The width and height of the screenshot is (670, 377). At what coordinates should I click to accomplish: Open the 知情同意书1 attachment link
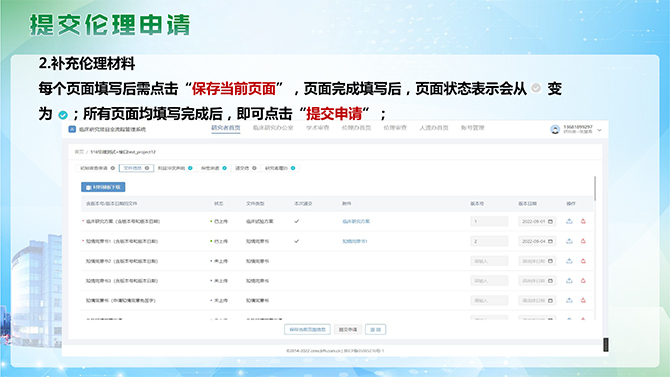355,241
